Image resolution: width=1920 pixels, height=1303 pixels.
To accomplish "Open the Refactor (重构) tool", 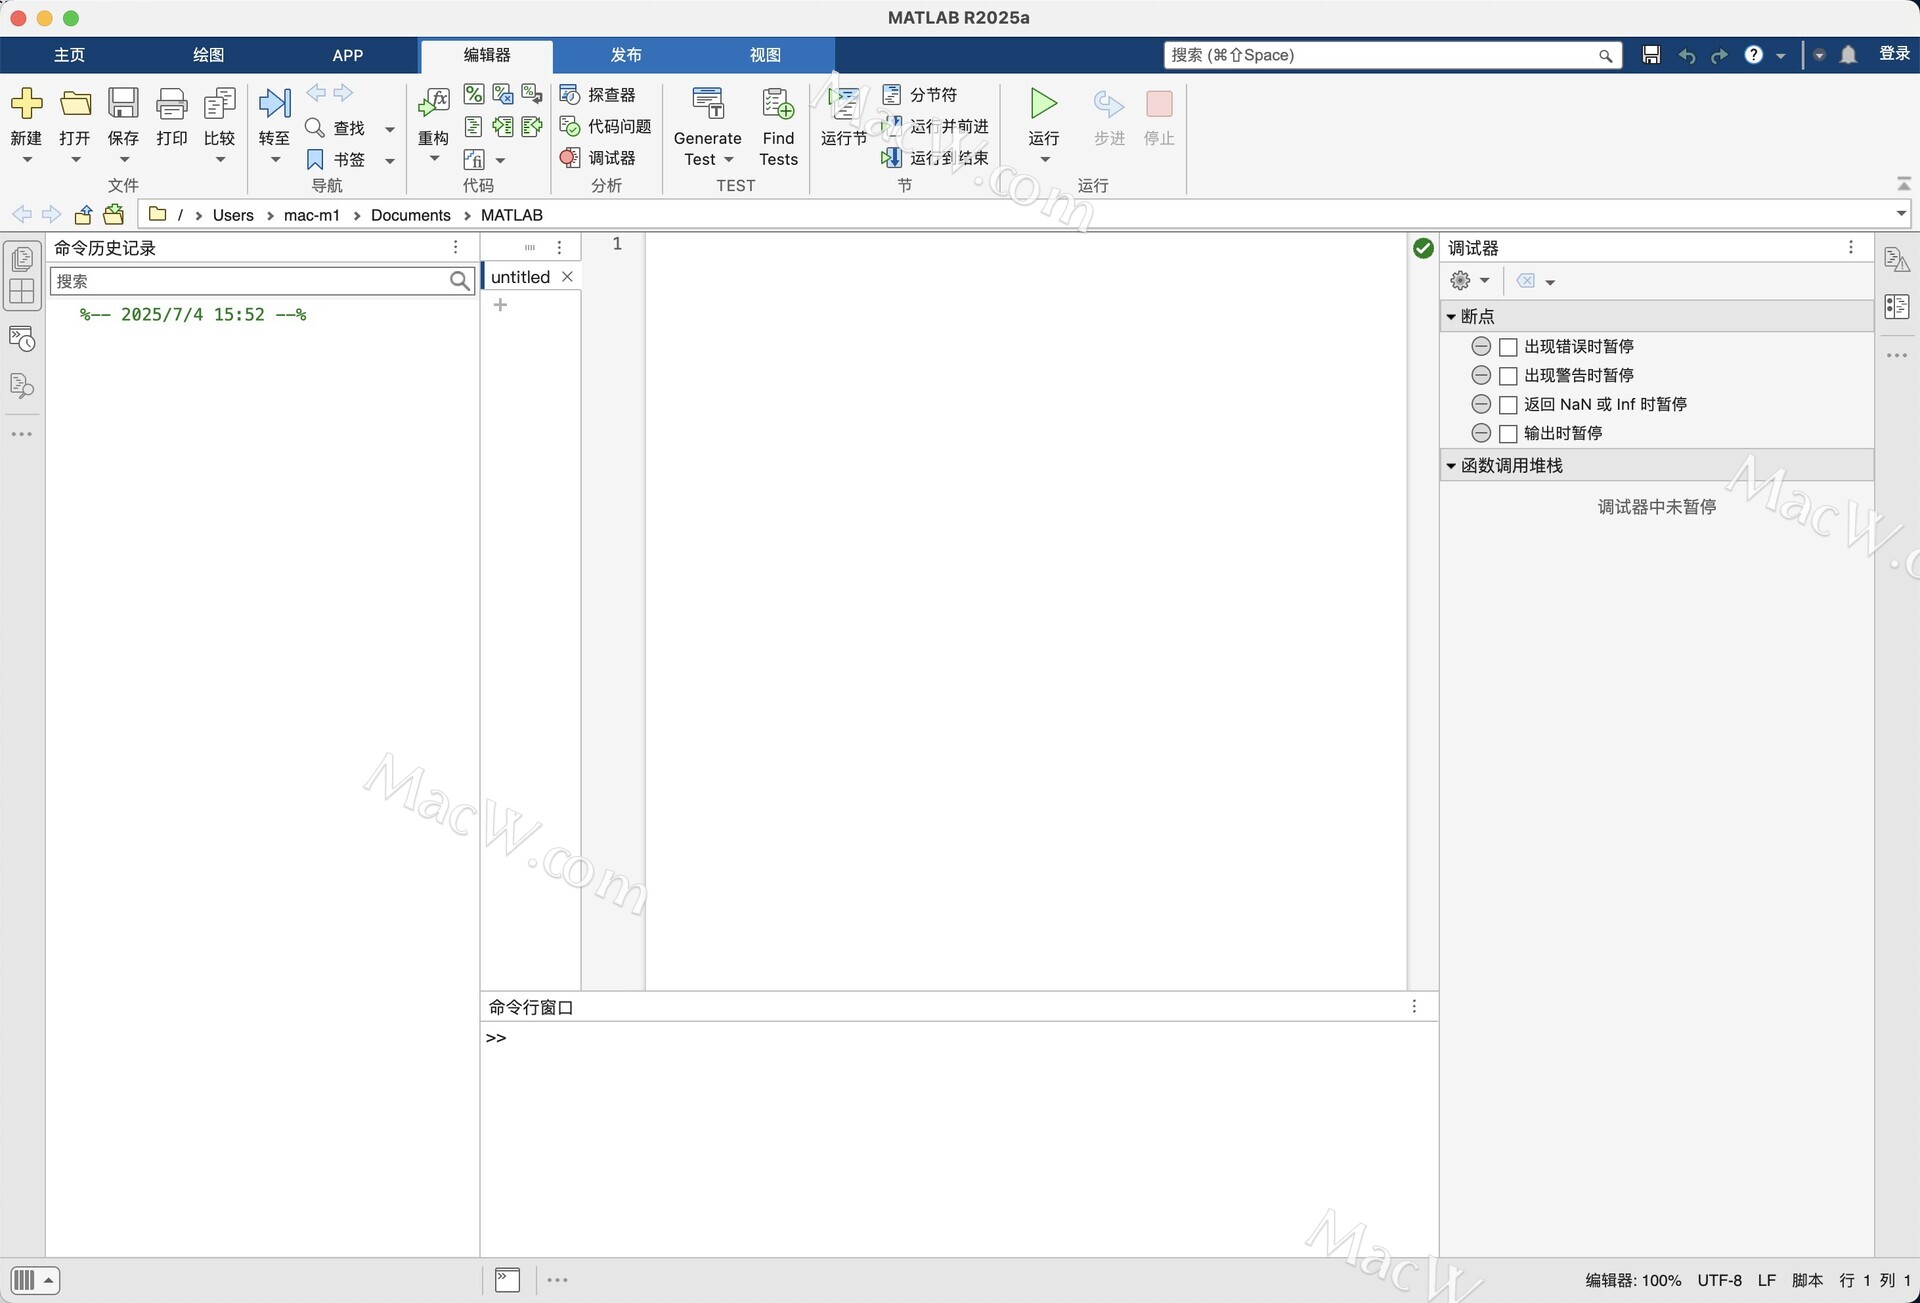I will coord(433,103).
